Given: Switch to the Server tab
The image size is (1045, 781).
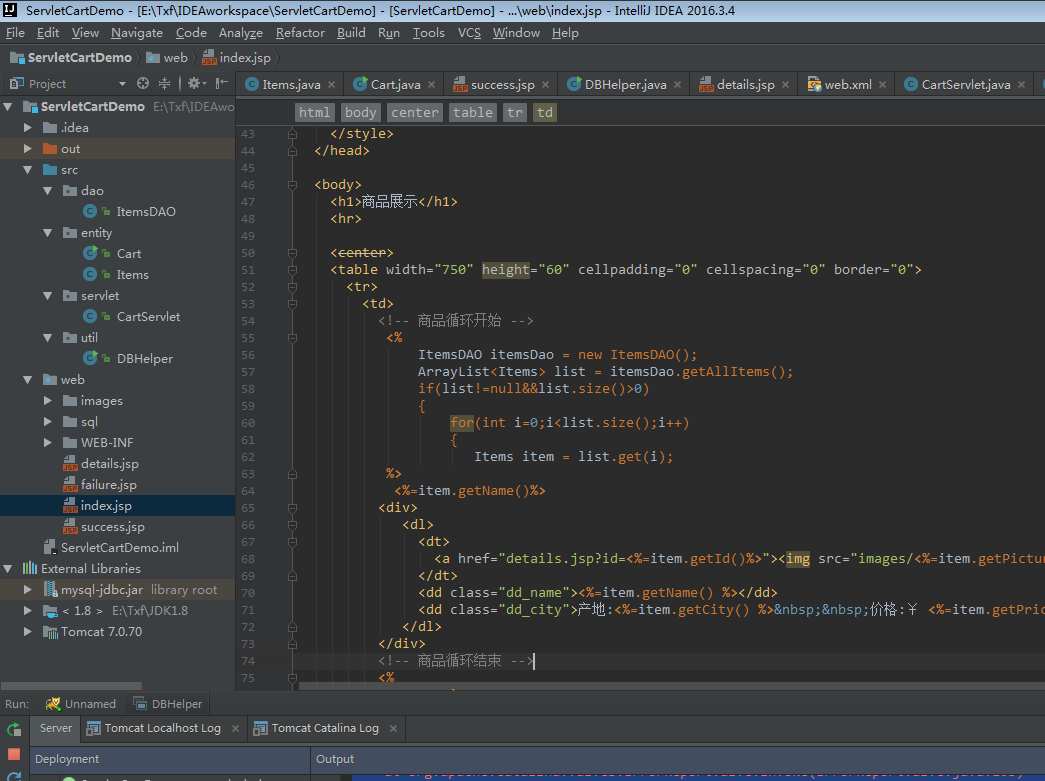Looking at the screenshot, I should [55, 728].
